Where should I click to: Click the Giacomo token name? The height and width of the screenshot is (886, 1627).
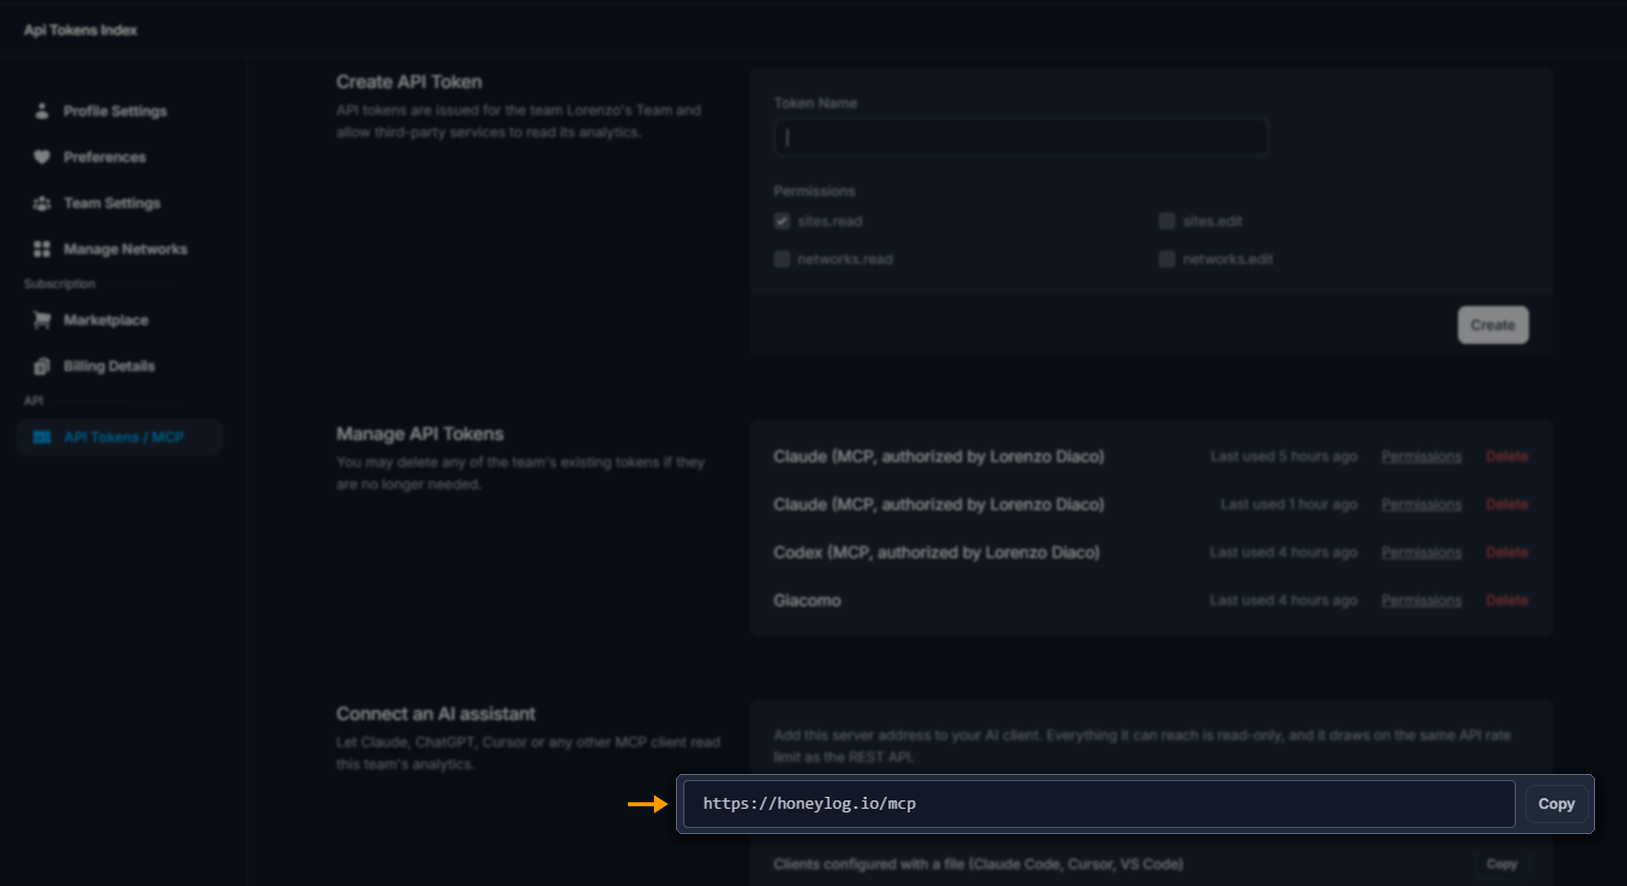(807, 600)
